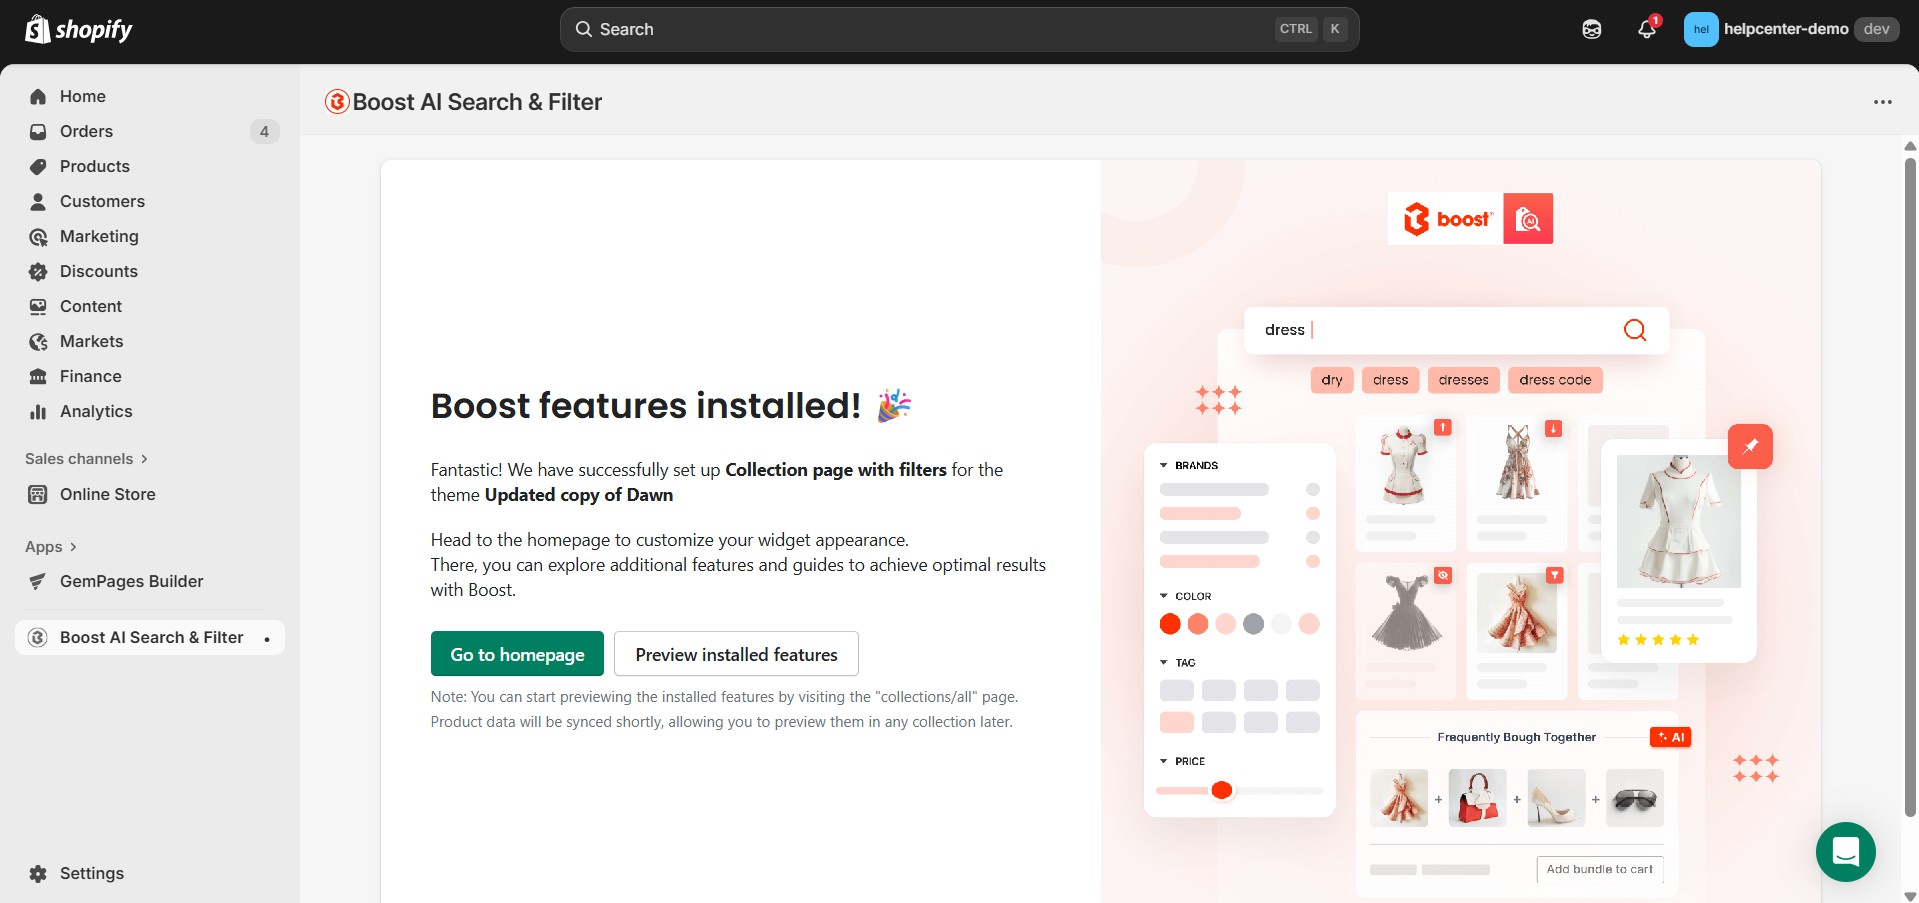
Task: Open GemPages Builder from Apps
Action: [131, 581]
